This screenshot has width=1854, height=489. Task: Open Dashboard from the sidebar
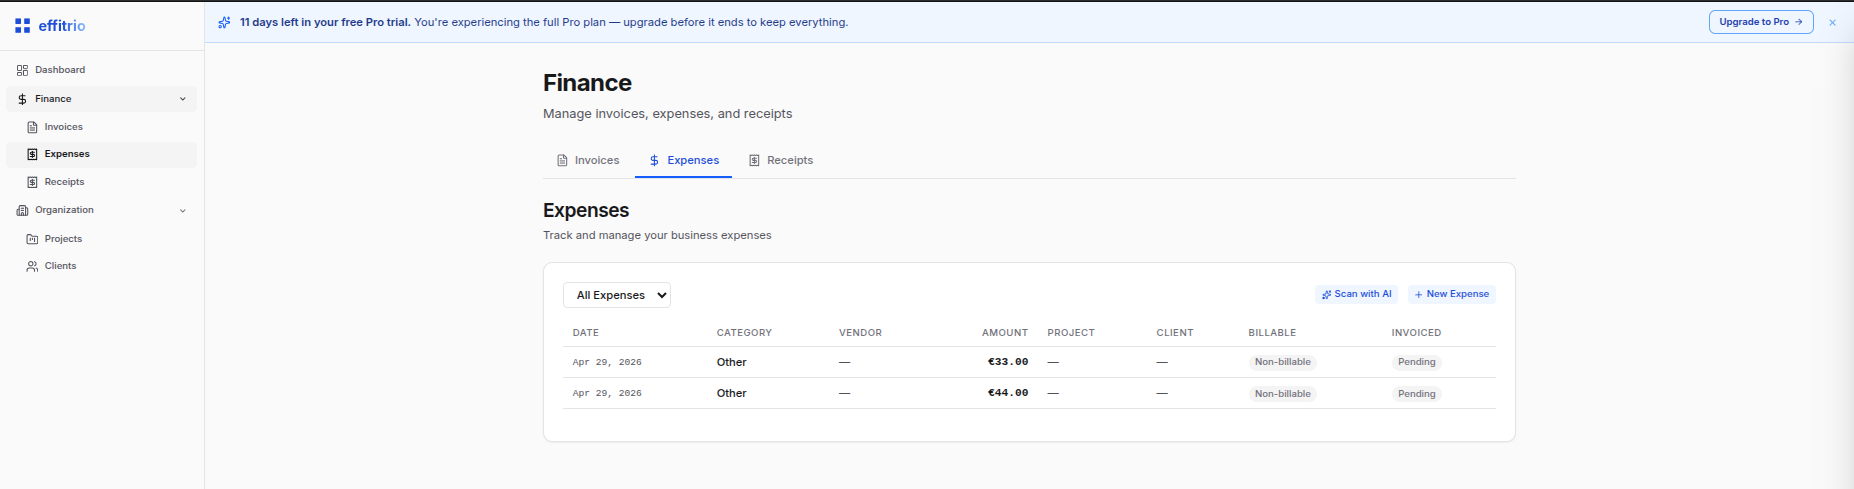tap(102, 70)
